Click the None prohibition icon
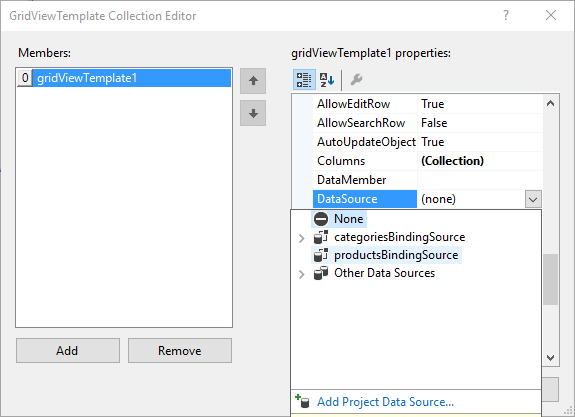 321,219
